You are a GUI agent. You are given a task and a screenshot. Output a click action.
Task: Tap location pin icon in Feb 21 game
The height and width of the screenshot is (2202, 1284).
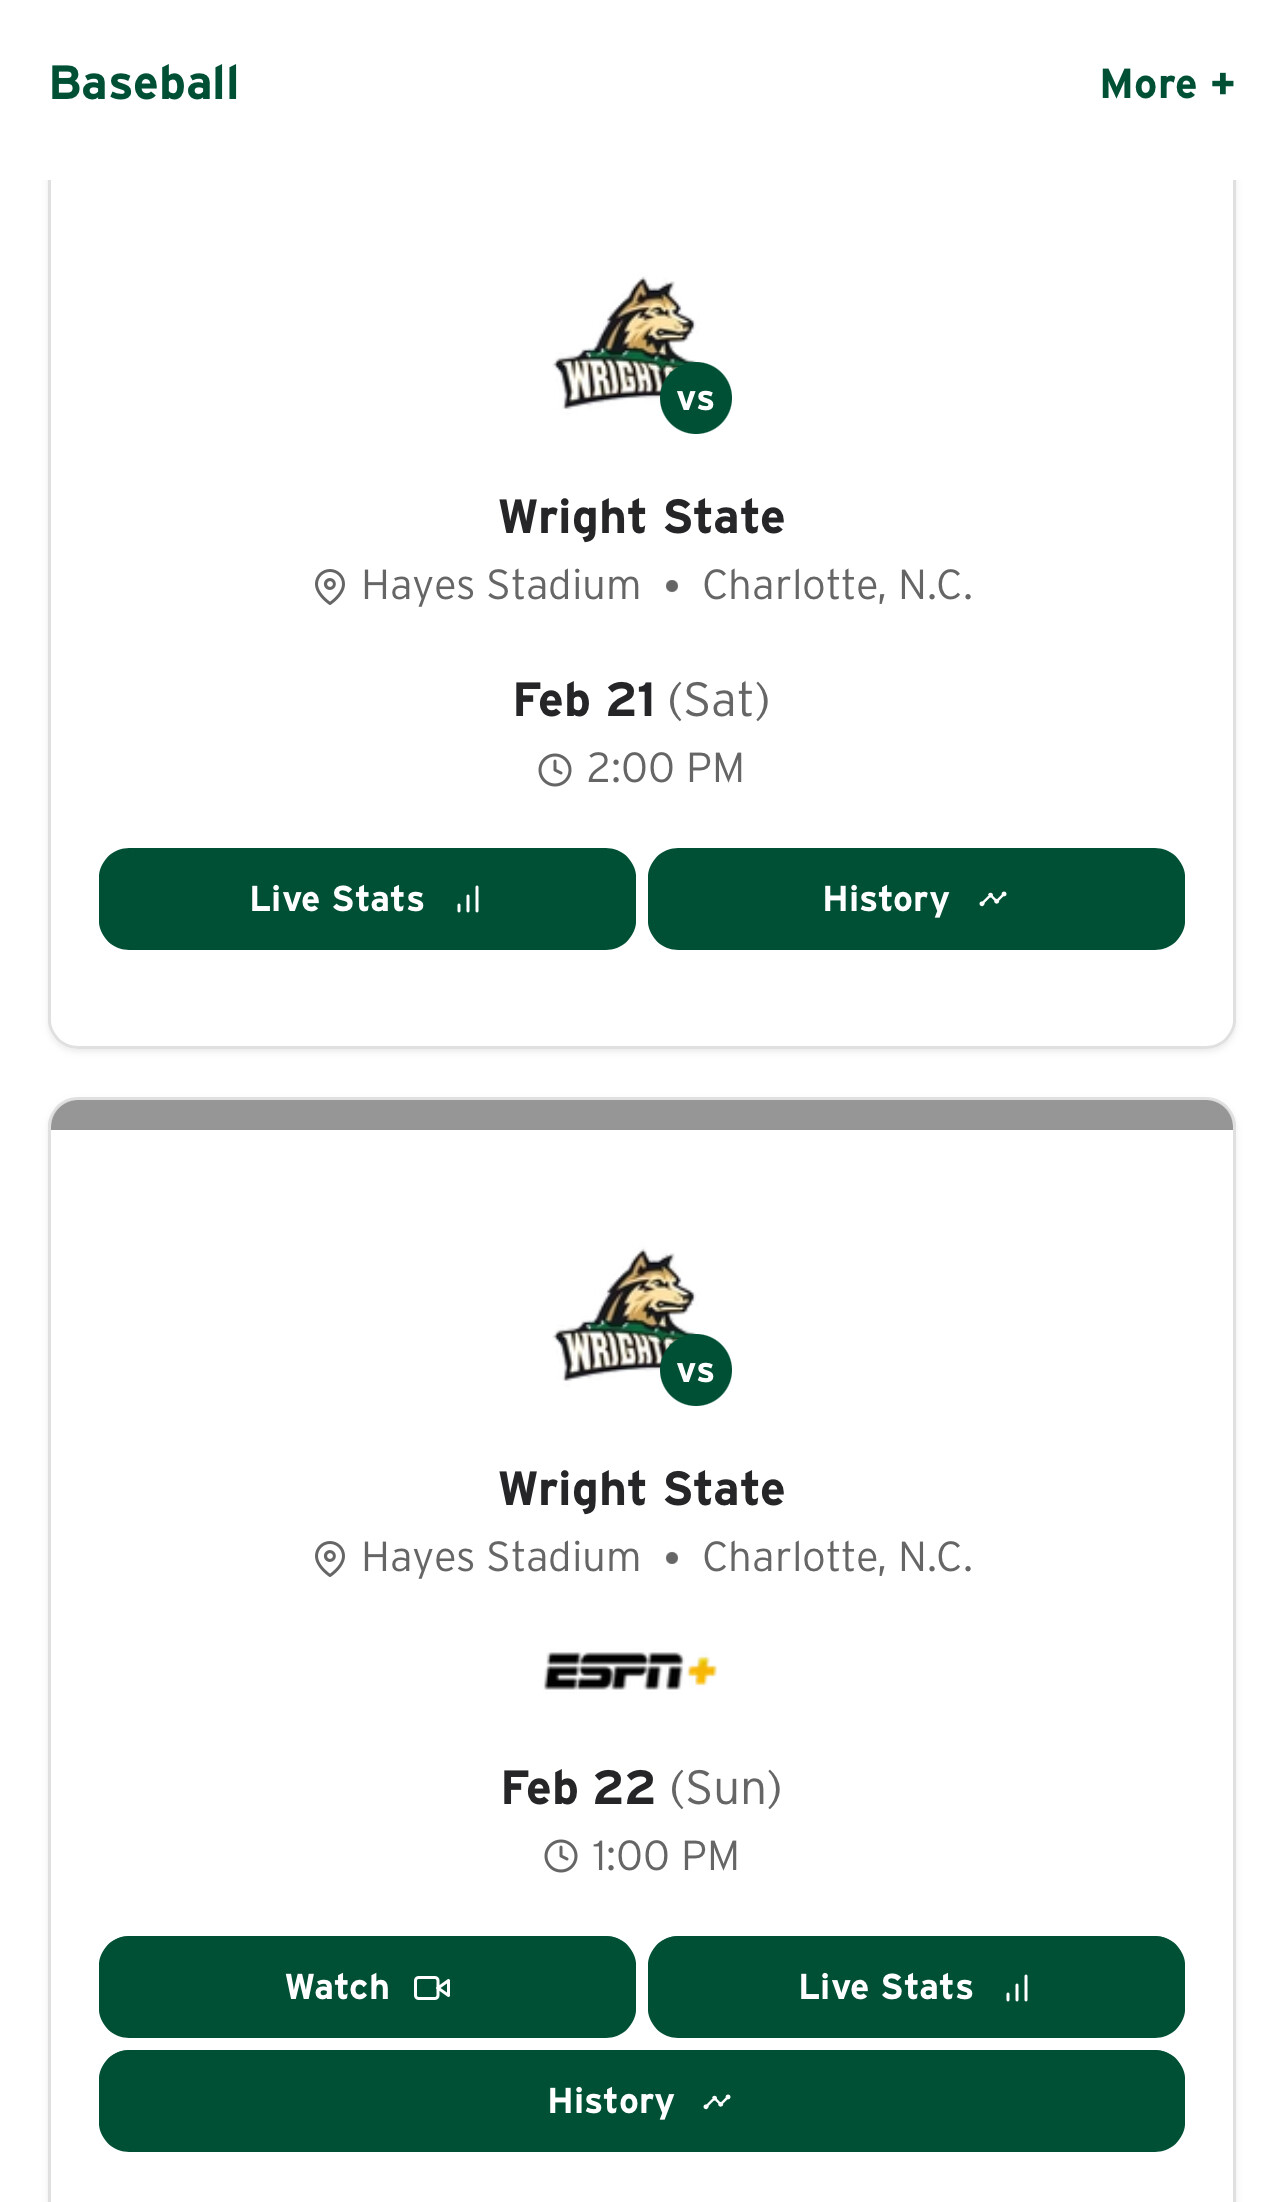pos(330,587)
